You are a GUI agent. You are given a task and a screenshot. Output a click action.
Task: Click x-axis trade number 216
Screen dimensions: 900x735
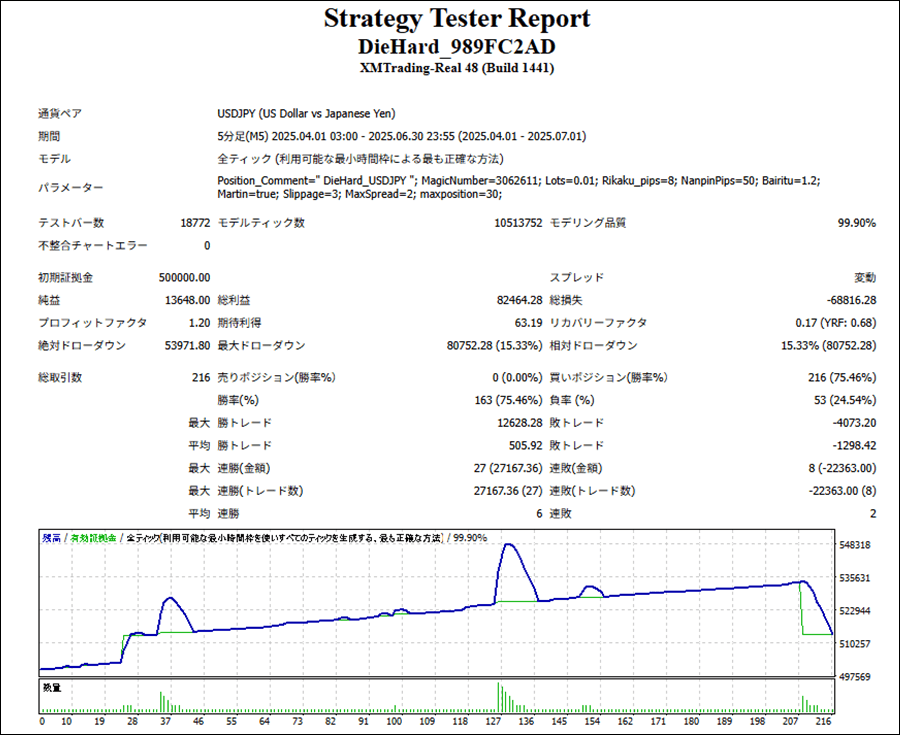click(824, 721)
